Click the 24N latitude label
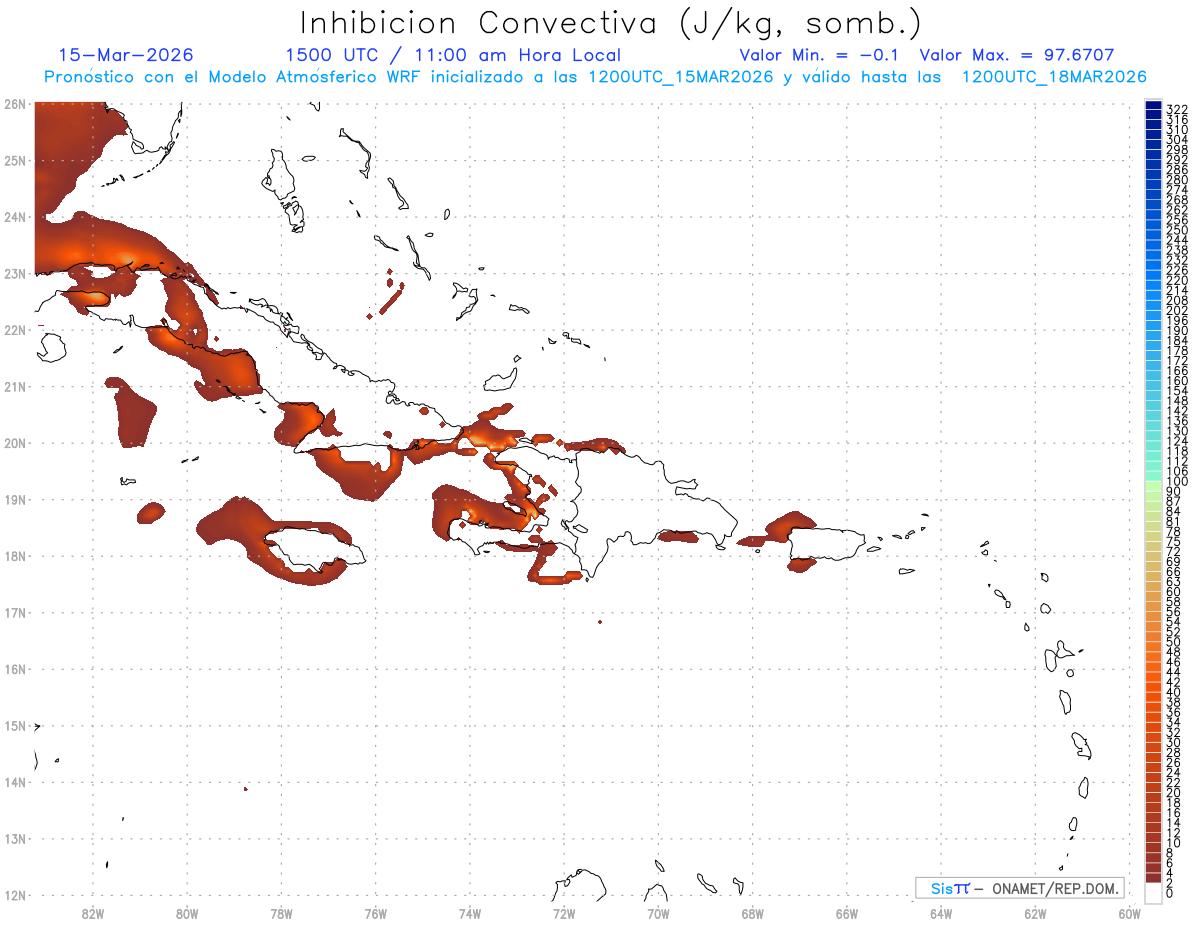This screenshot has width=1200, height=927. (15, 217)
